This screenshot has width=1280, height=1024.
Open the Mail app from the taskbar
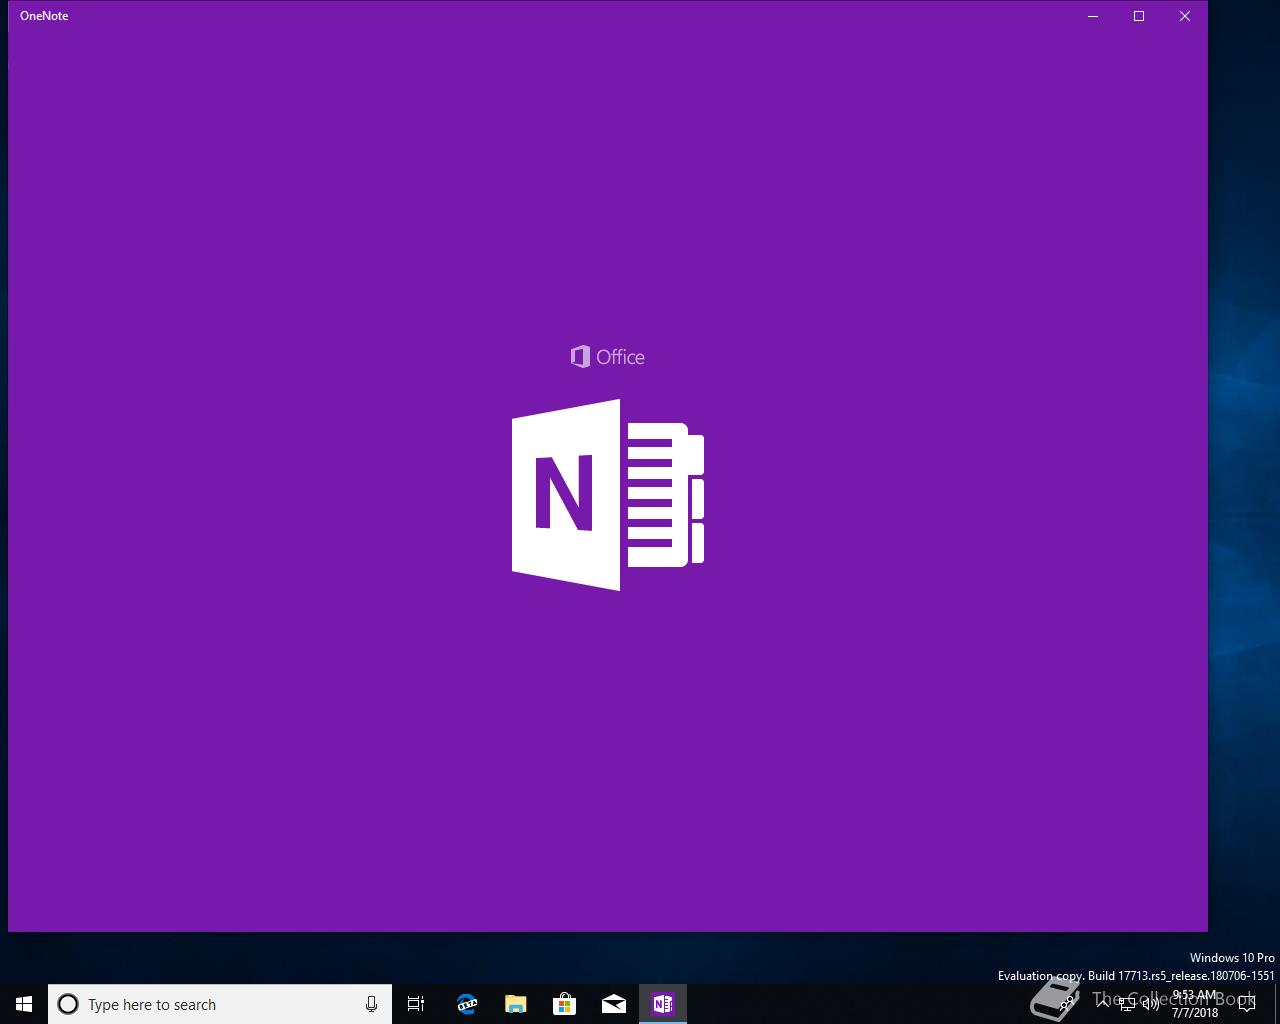click(613, 1004)
